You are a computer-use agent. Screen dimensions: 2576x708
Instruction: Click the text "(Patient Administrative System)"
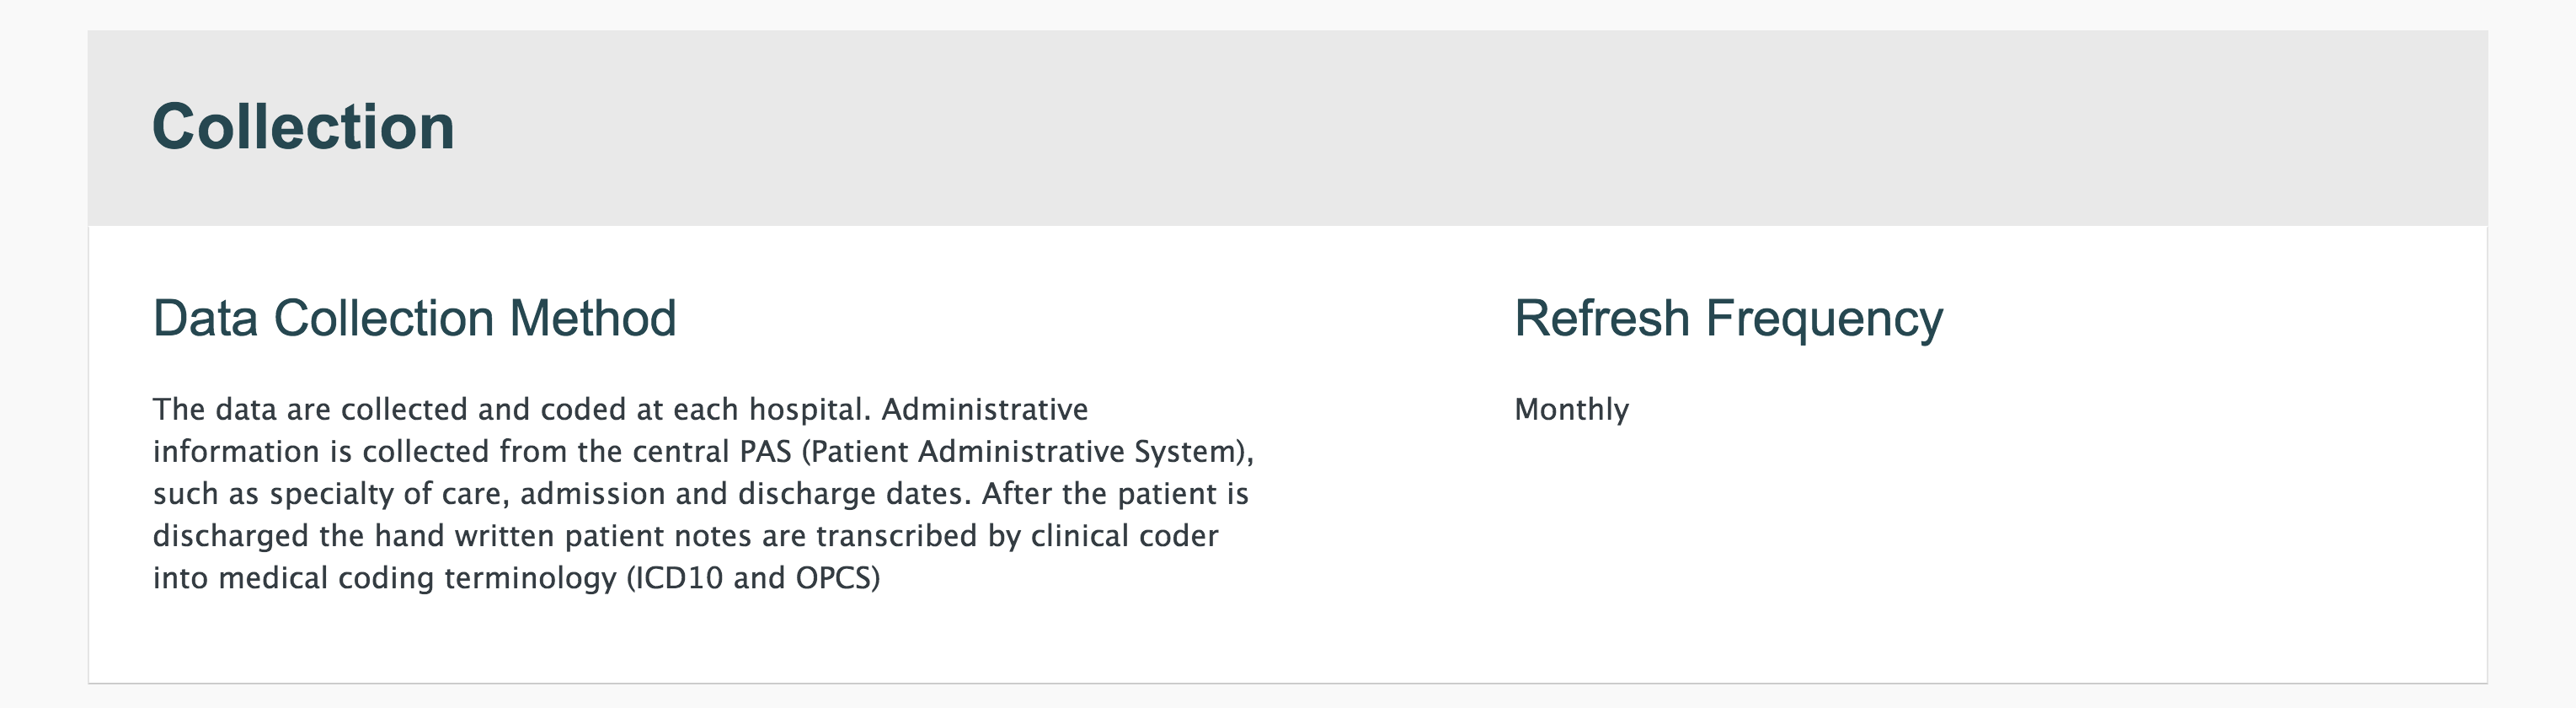(x=1027, y=452)
